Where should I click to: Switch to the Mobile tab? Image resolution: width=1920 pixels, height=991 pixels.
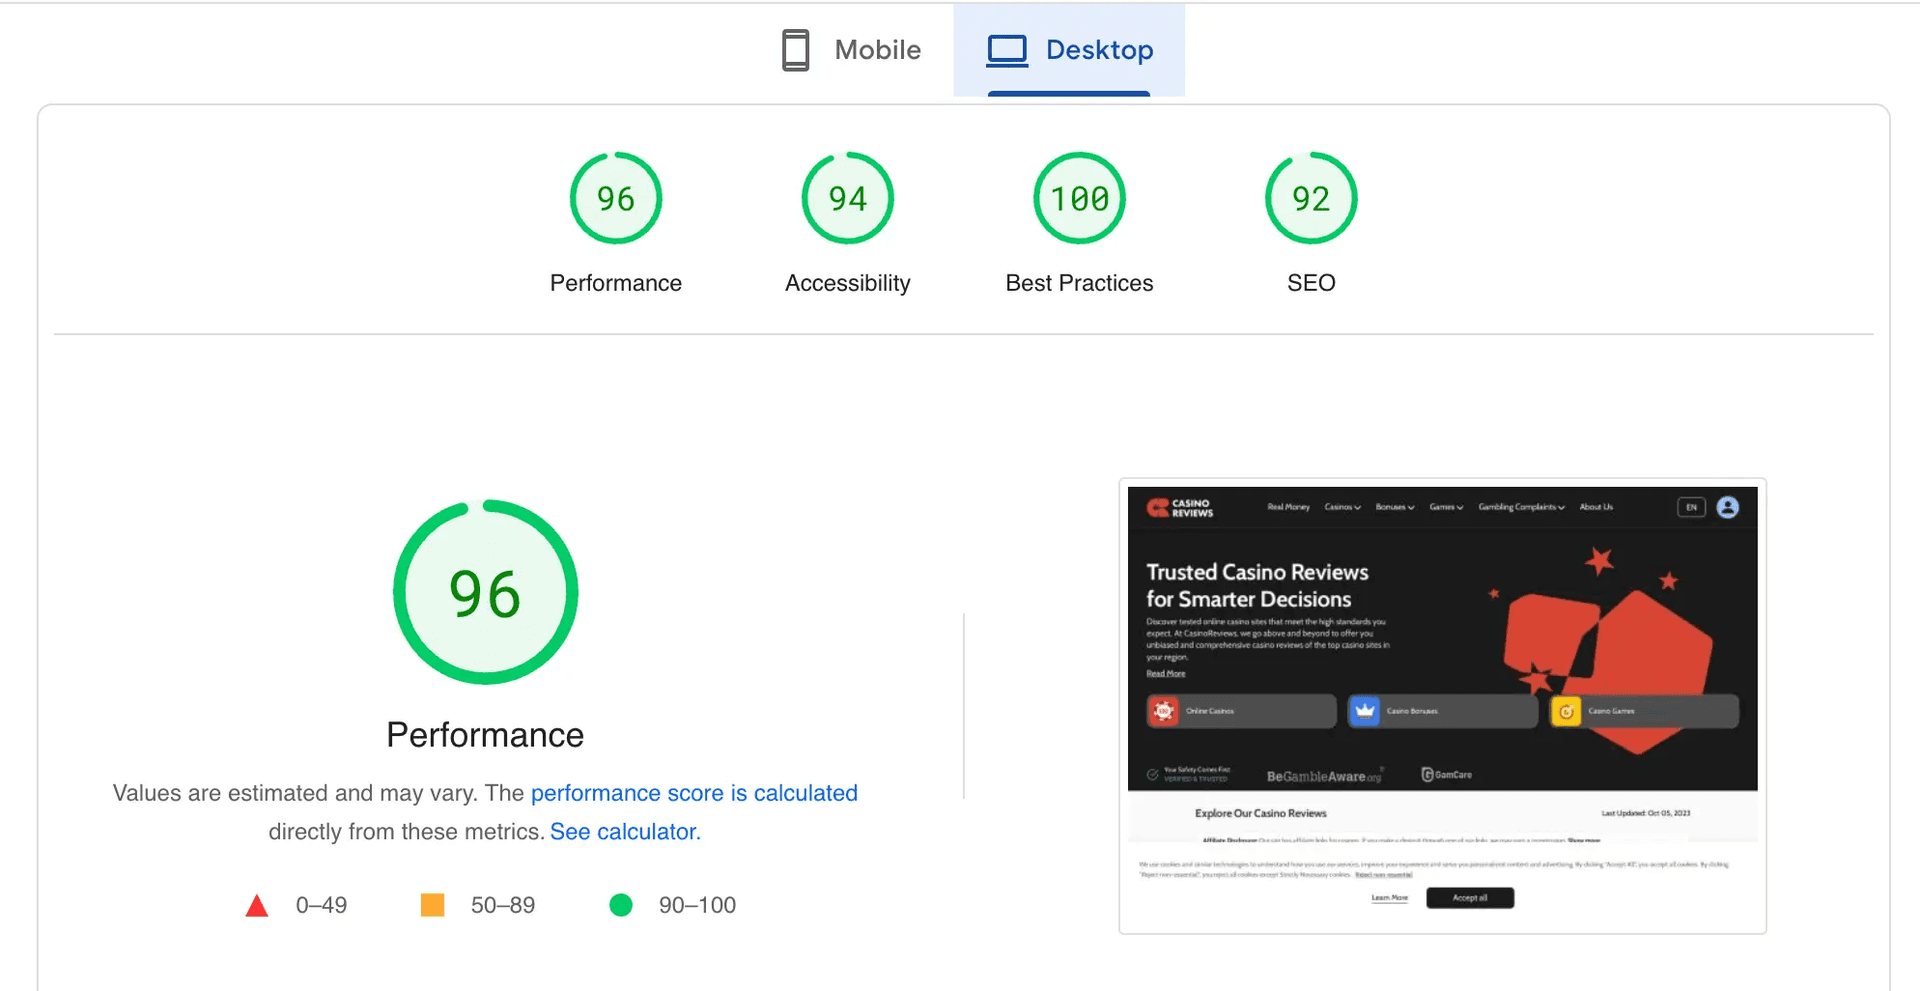850,50
